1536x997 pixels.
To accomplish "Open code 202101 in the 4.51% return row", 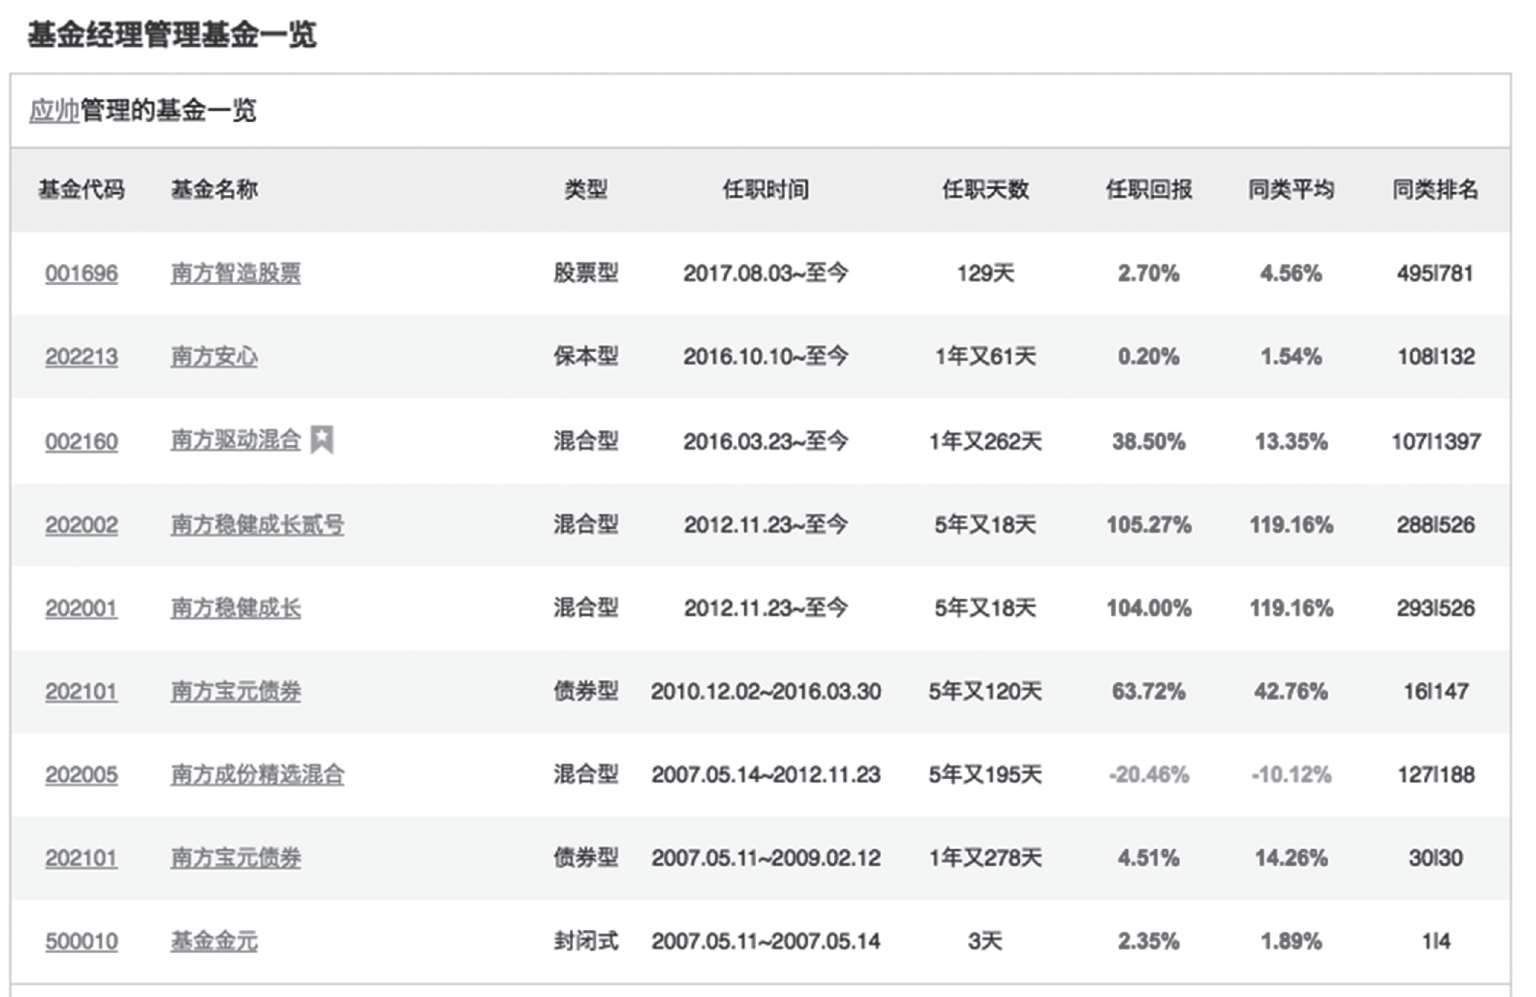I will click(x=81, y=858).
